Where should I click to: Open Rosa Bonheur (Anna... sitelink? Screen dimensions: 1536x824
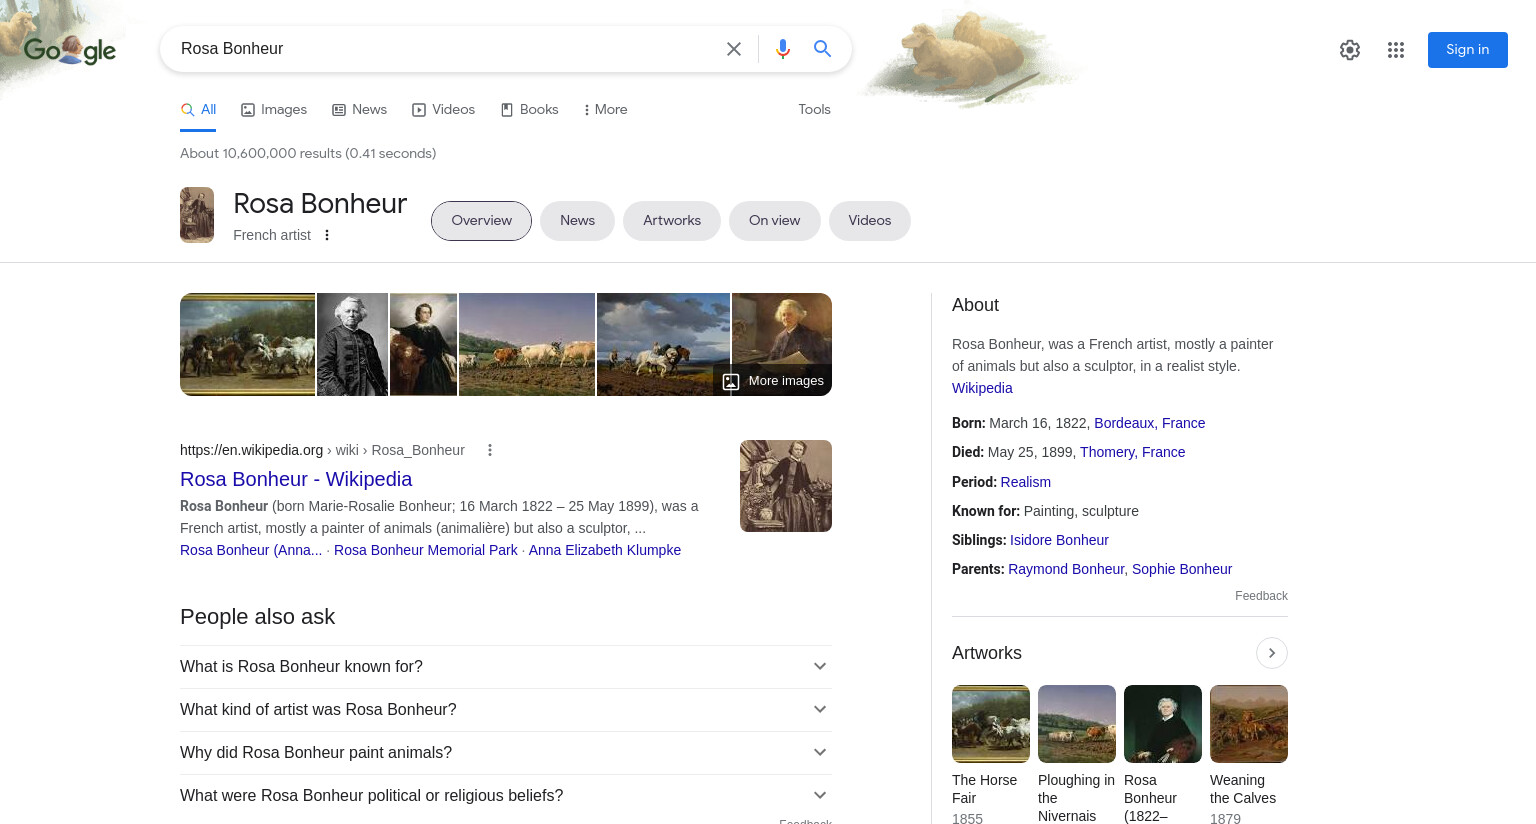click(x=251, y=550)
